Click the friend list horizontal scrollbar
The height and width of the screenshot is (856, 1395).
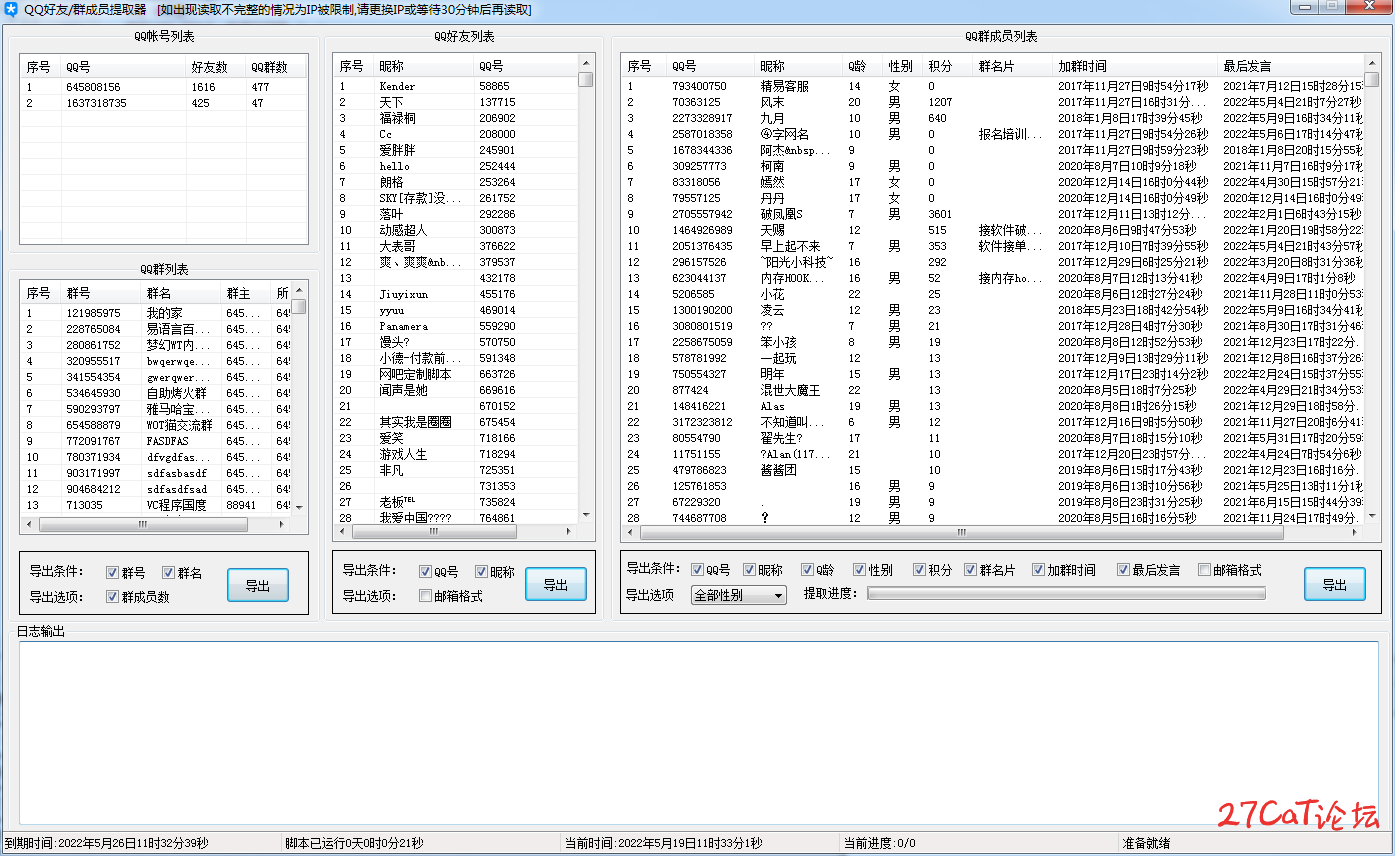pyautogui.click(x=456, y=532)
